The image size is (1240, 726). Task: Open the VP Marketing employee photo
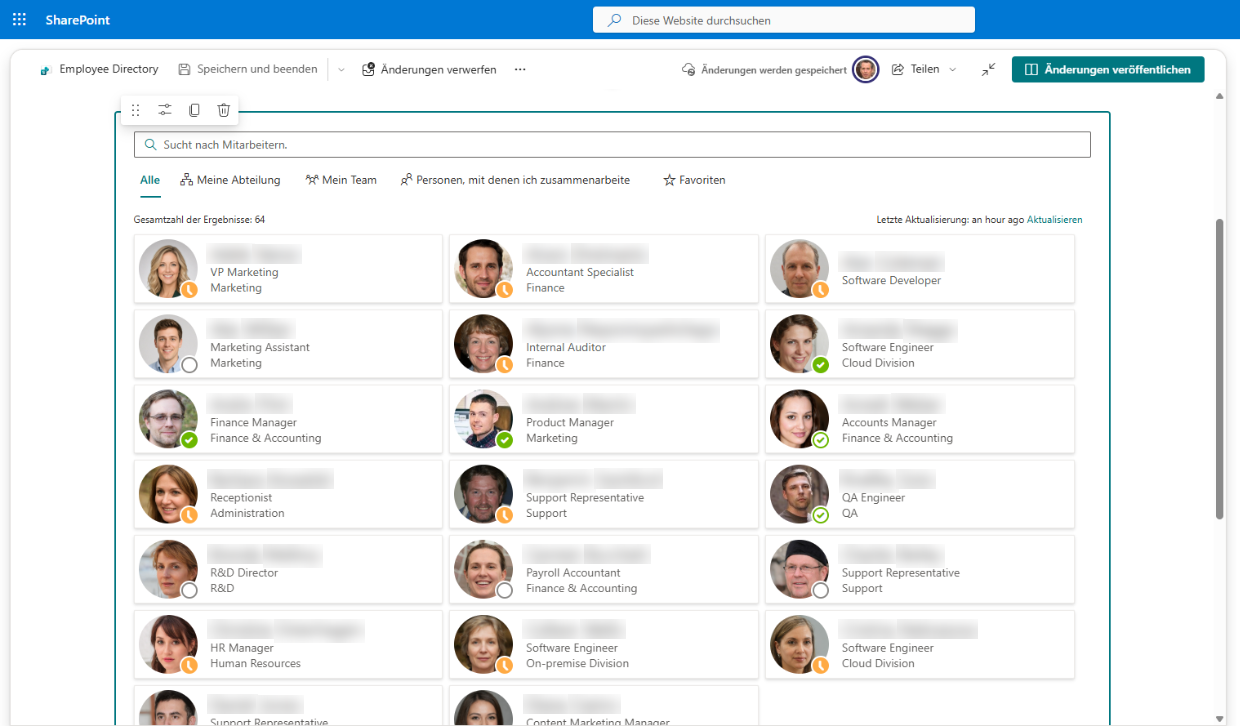[x=168, y=269]
